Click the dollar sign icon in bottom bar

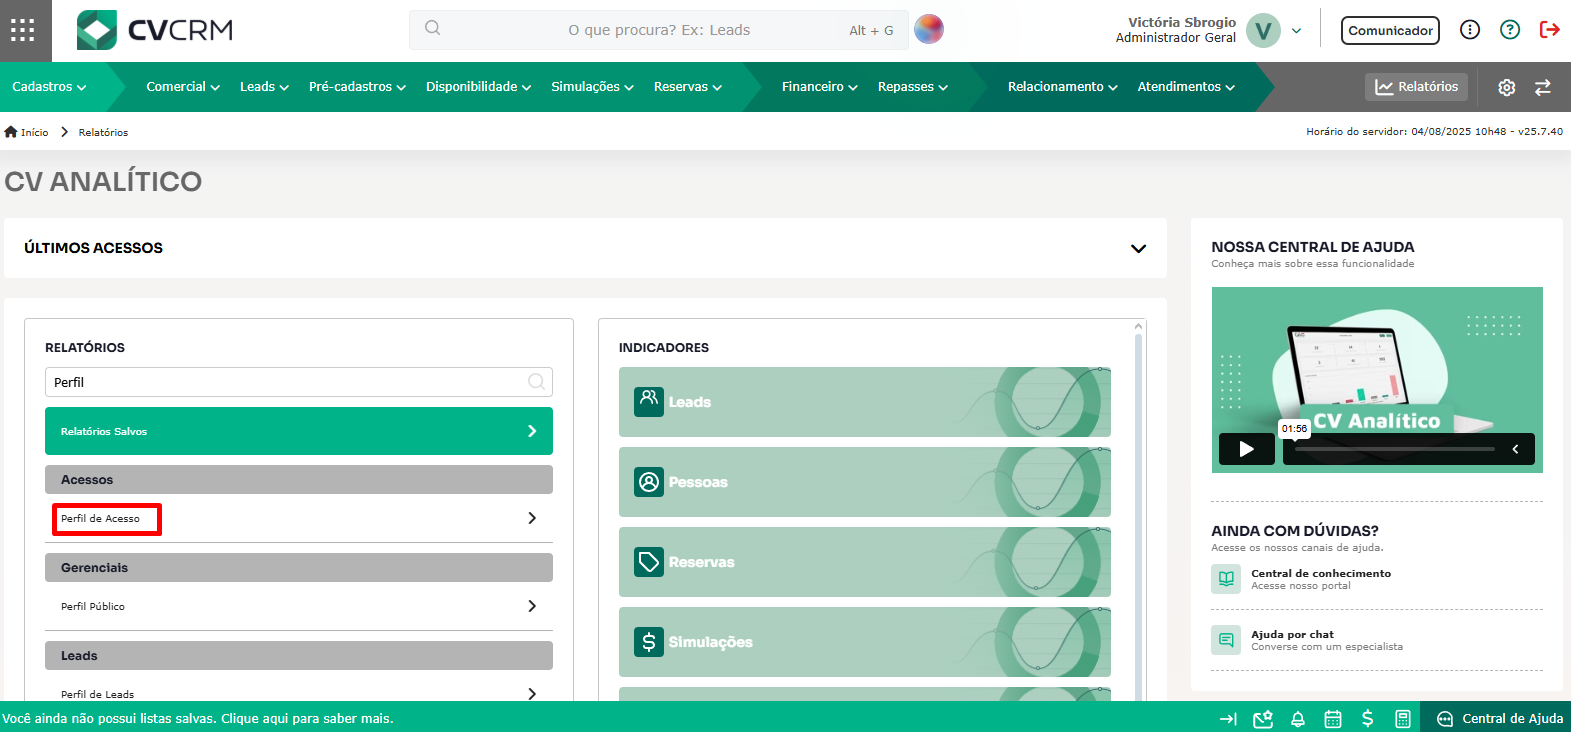[1367, 718]
